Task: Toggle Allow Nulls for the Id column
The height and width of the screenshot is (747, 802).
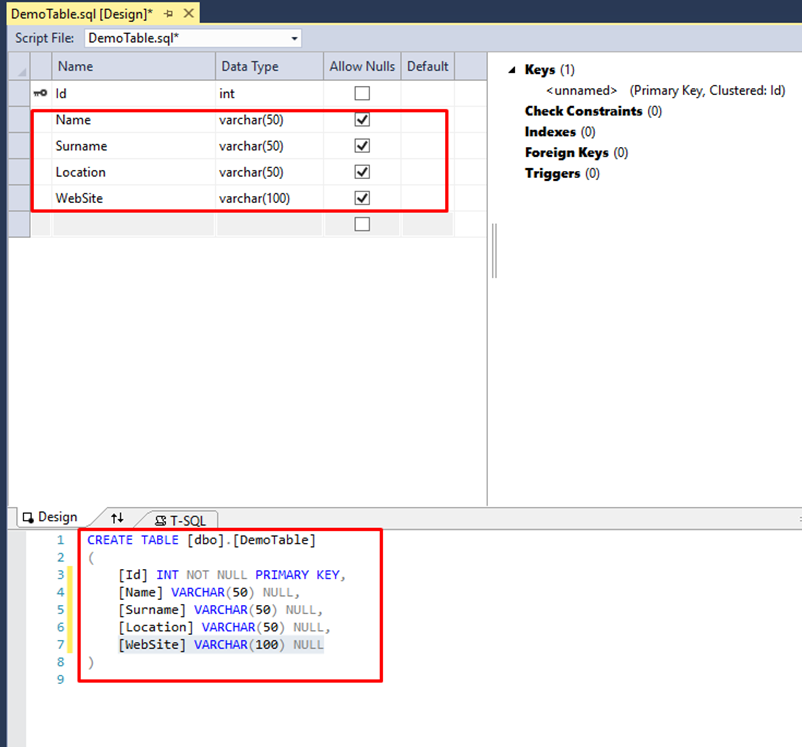Action: [x=362, y=93]
